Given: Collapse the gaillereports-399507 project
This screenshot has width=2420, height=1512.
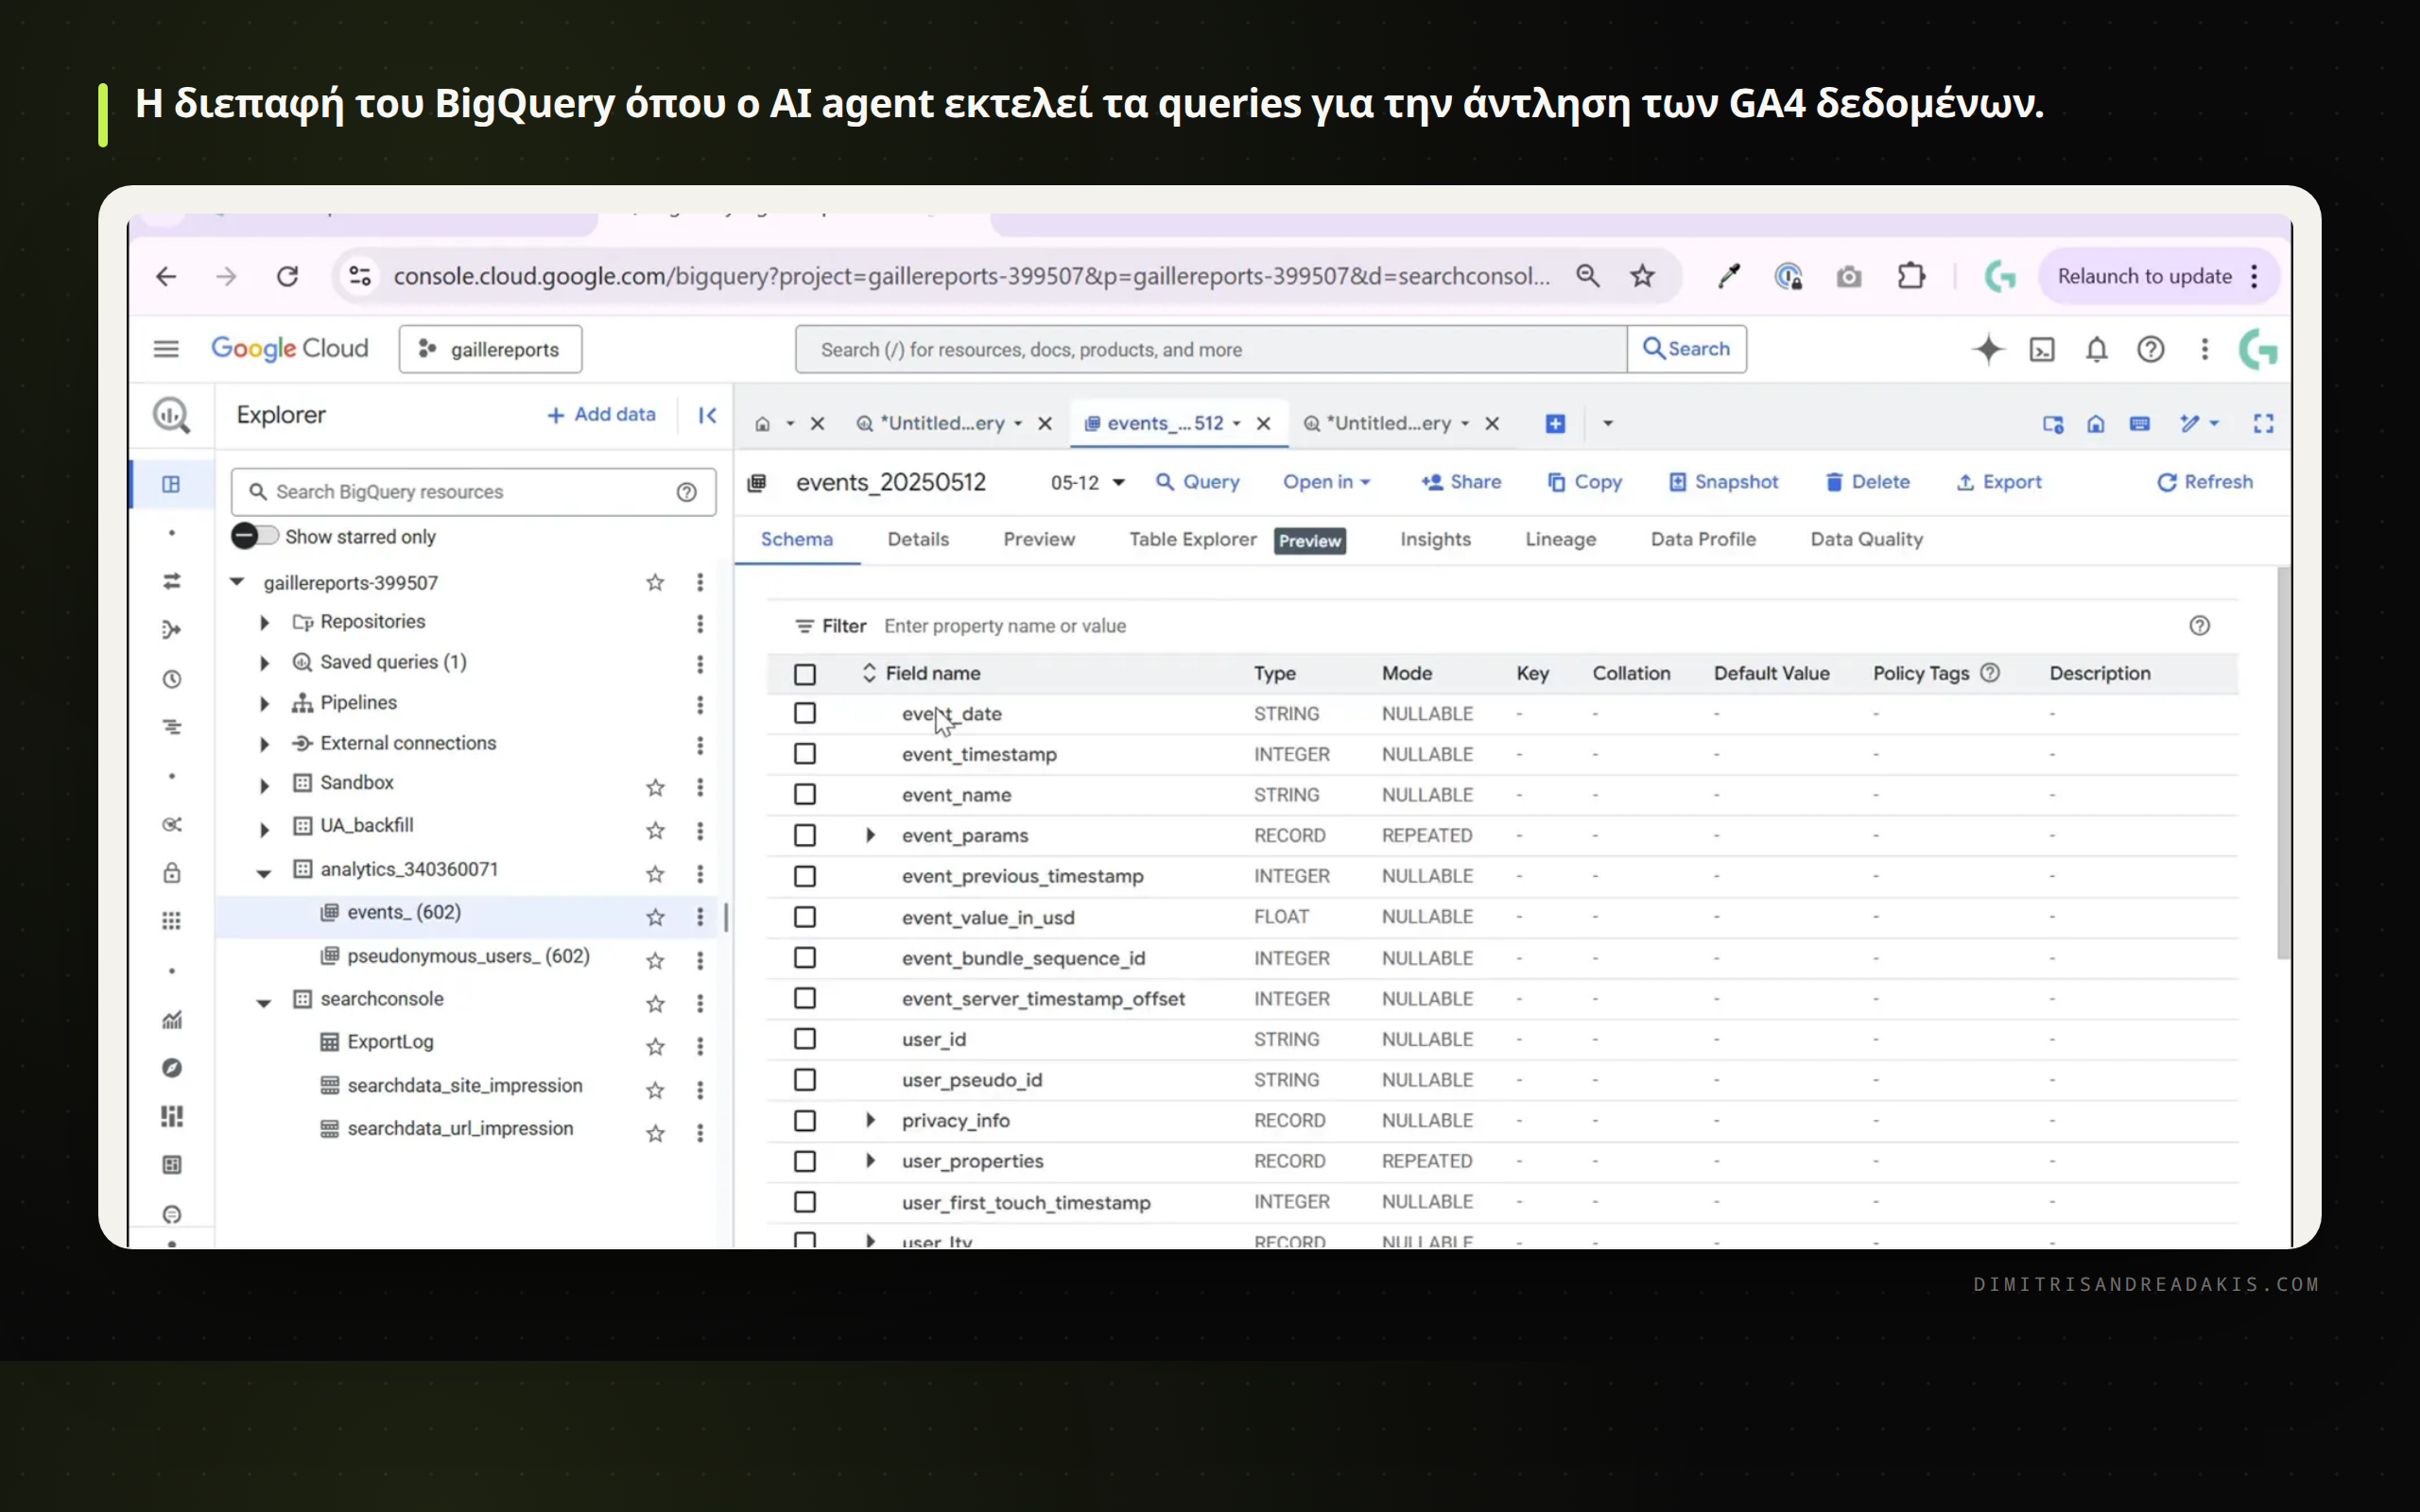Looking at the screenshot, I should pos(237,582).
